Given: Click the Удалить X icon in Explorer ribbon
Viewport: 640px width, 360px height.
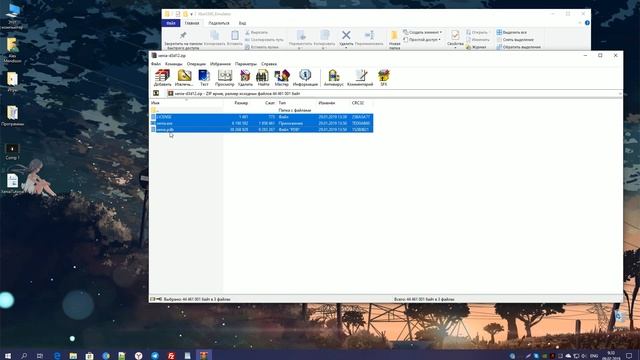Looking at the screenshot, I should [x=346, y=35].
